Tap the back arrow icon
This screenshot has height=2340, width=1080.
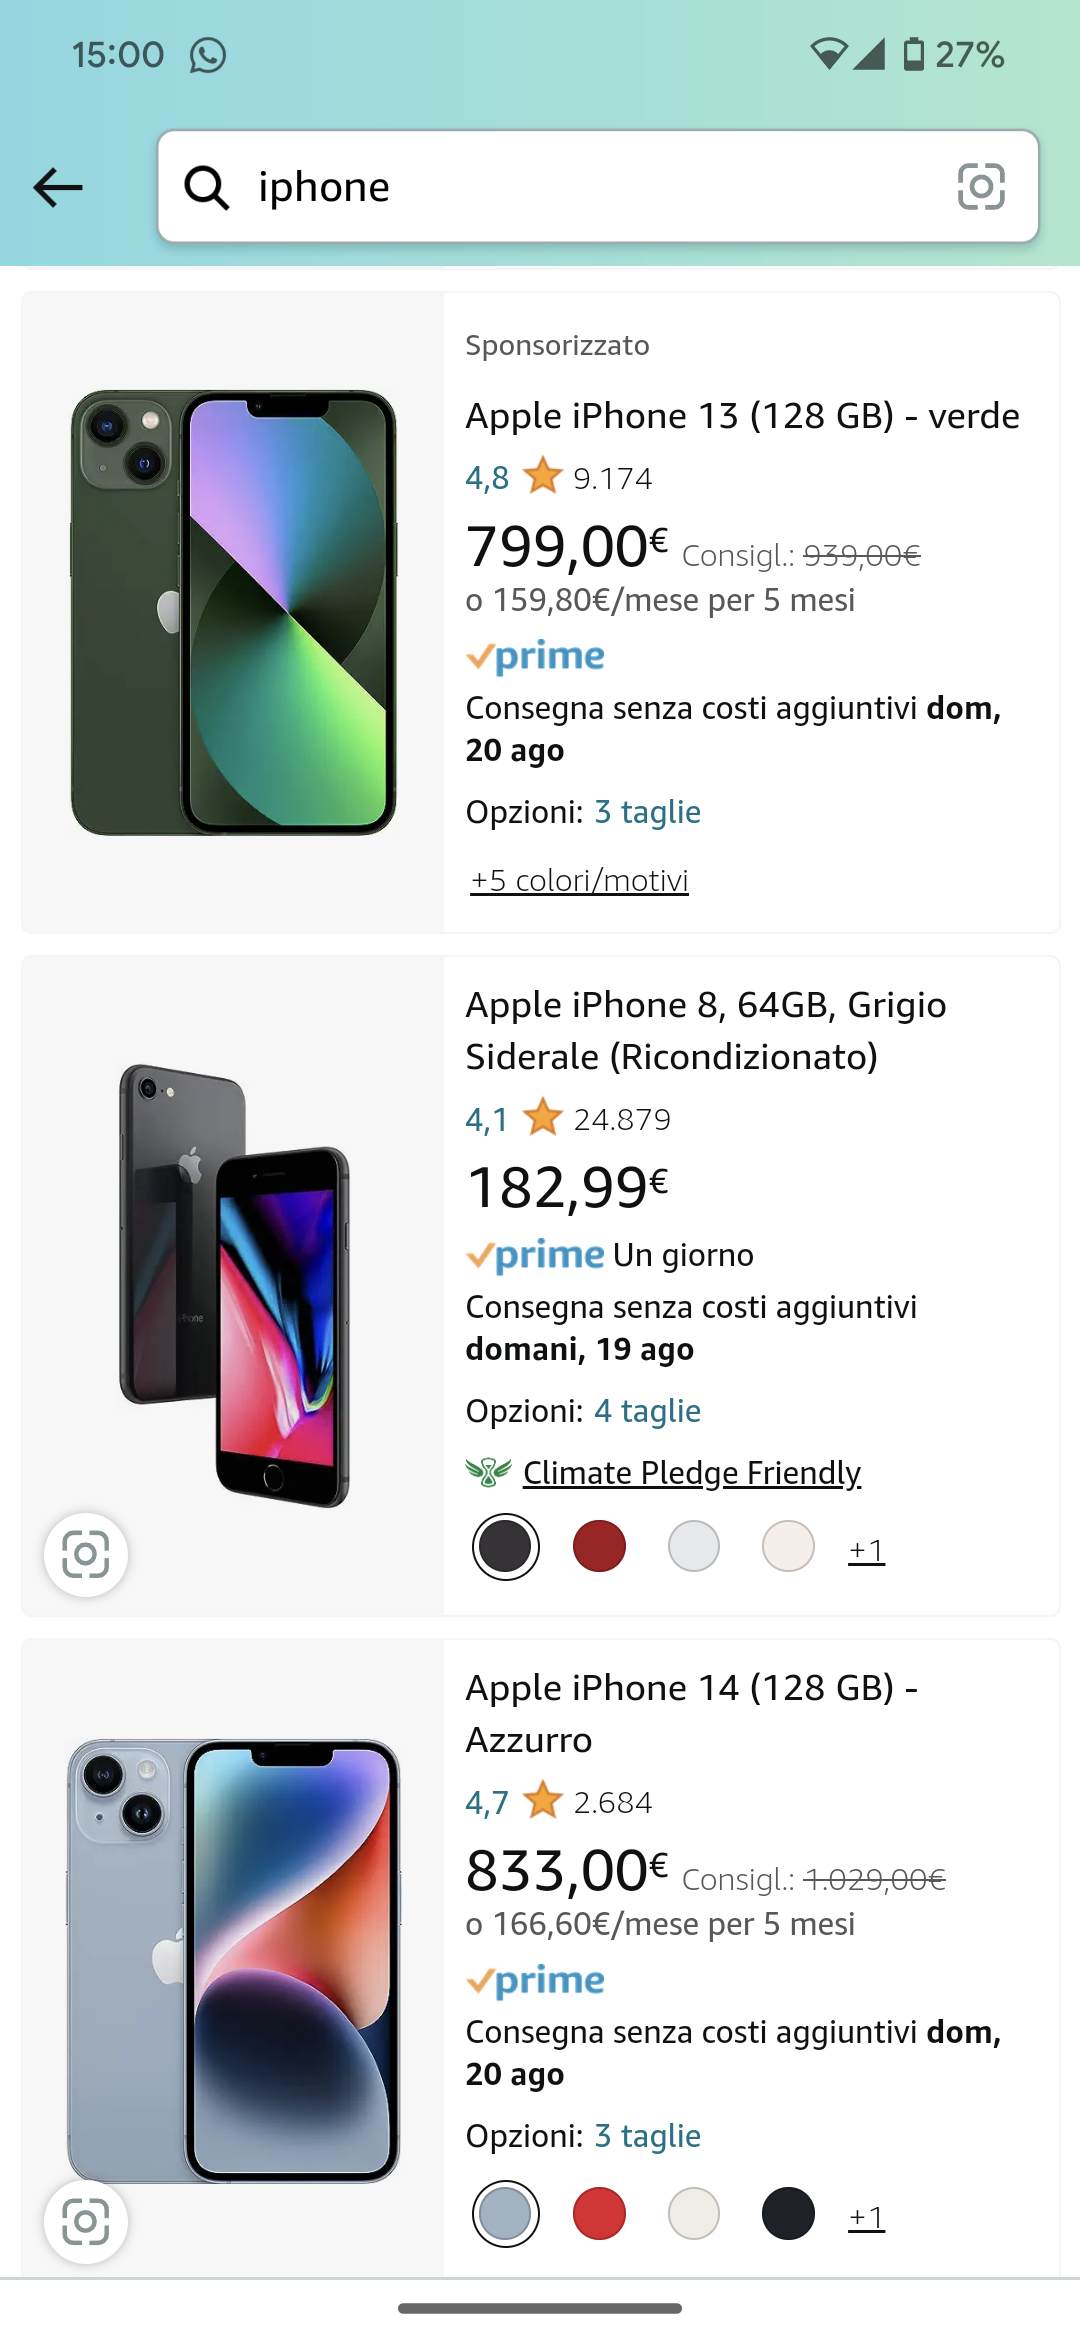58,187
